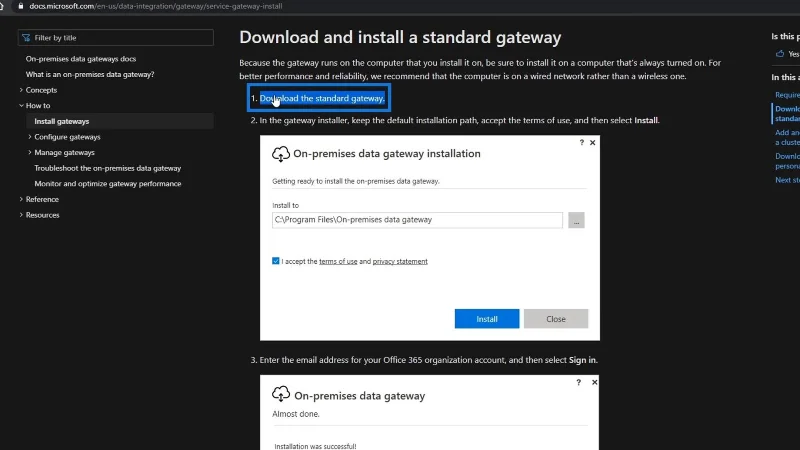Expand the Concepts section
Viewport: 800px width, 450px height.
(x=21, y=90)
